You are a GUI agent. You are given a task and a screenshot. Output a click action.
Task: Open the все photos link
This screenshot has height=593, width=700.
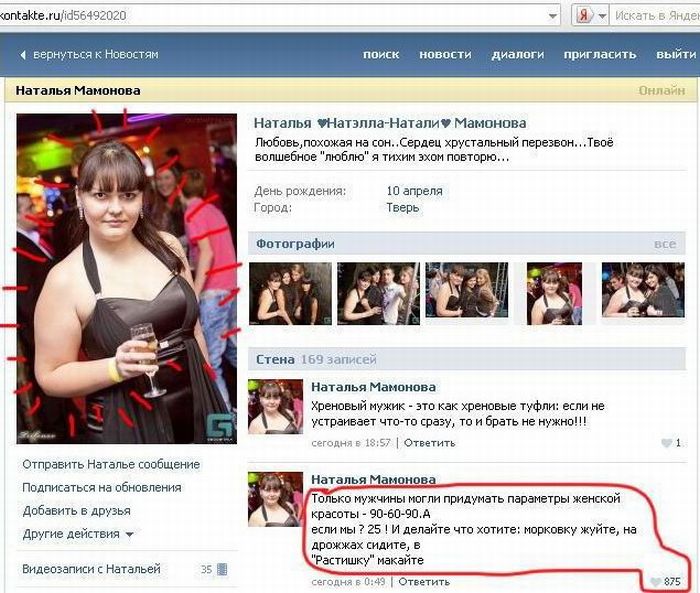[665, 244]
